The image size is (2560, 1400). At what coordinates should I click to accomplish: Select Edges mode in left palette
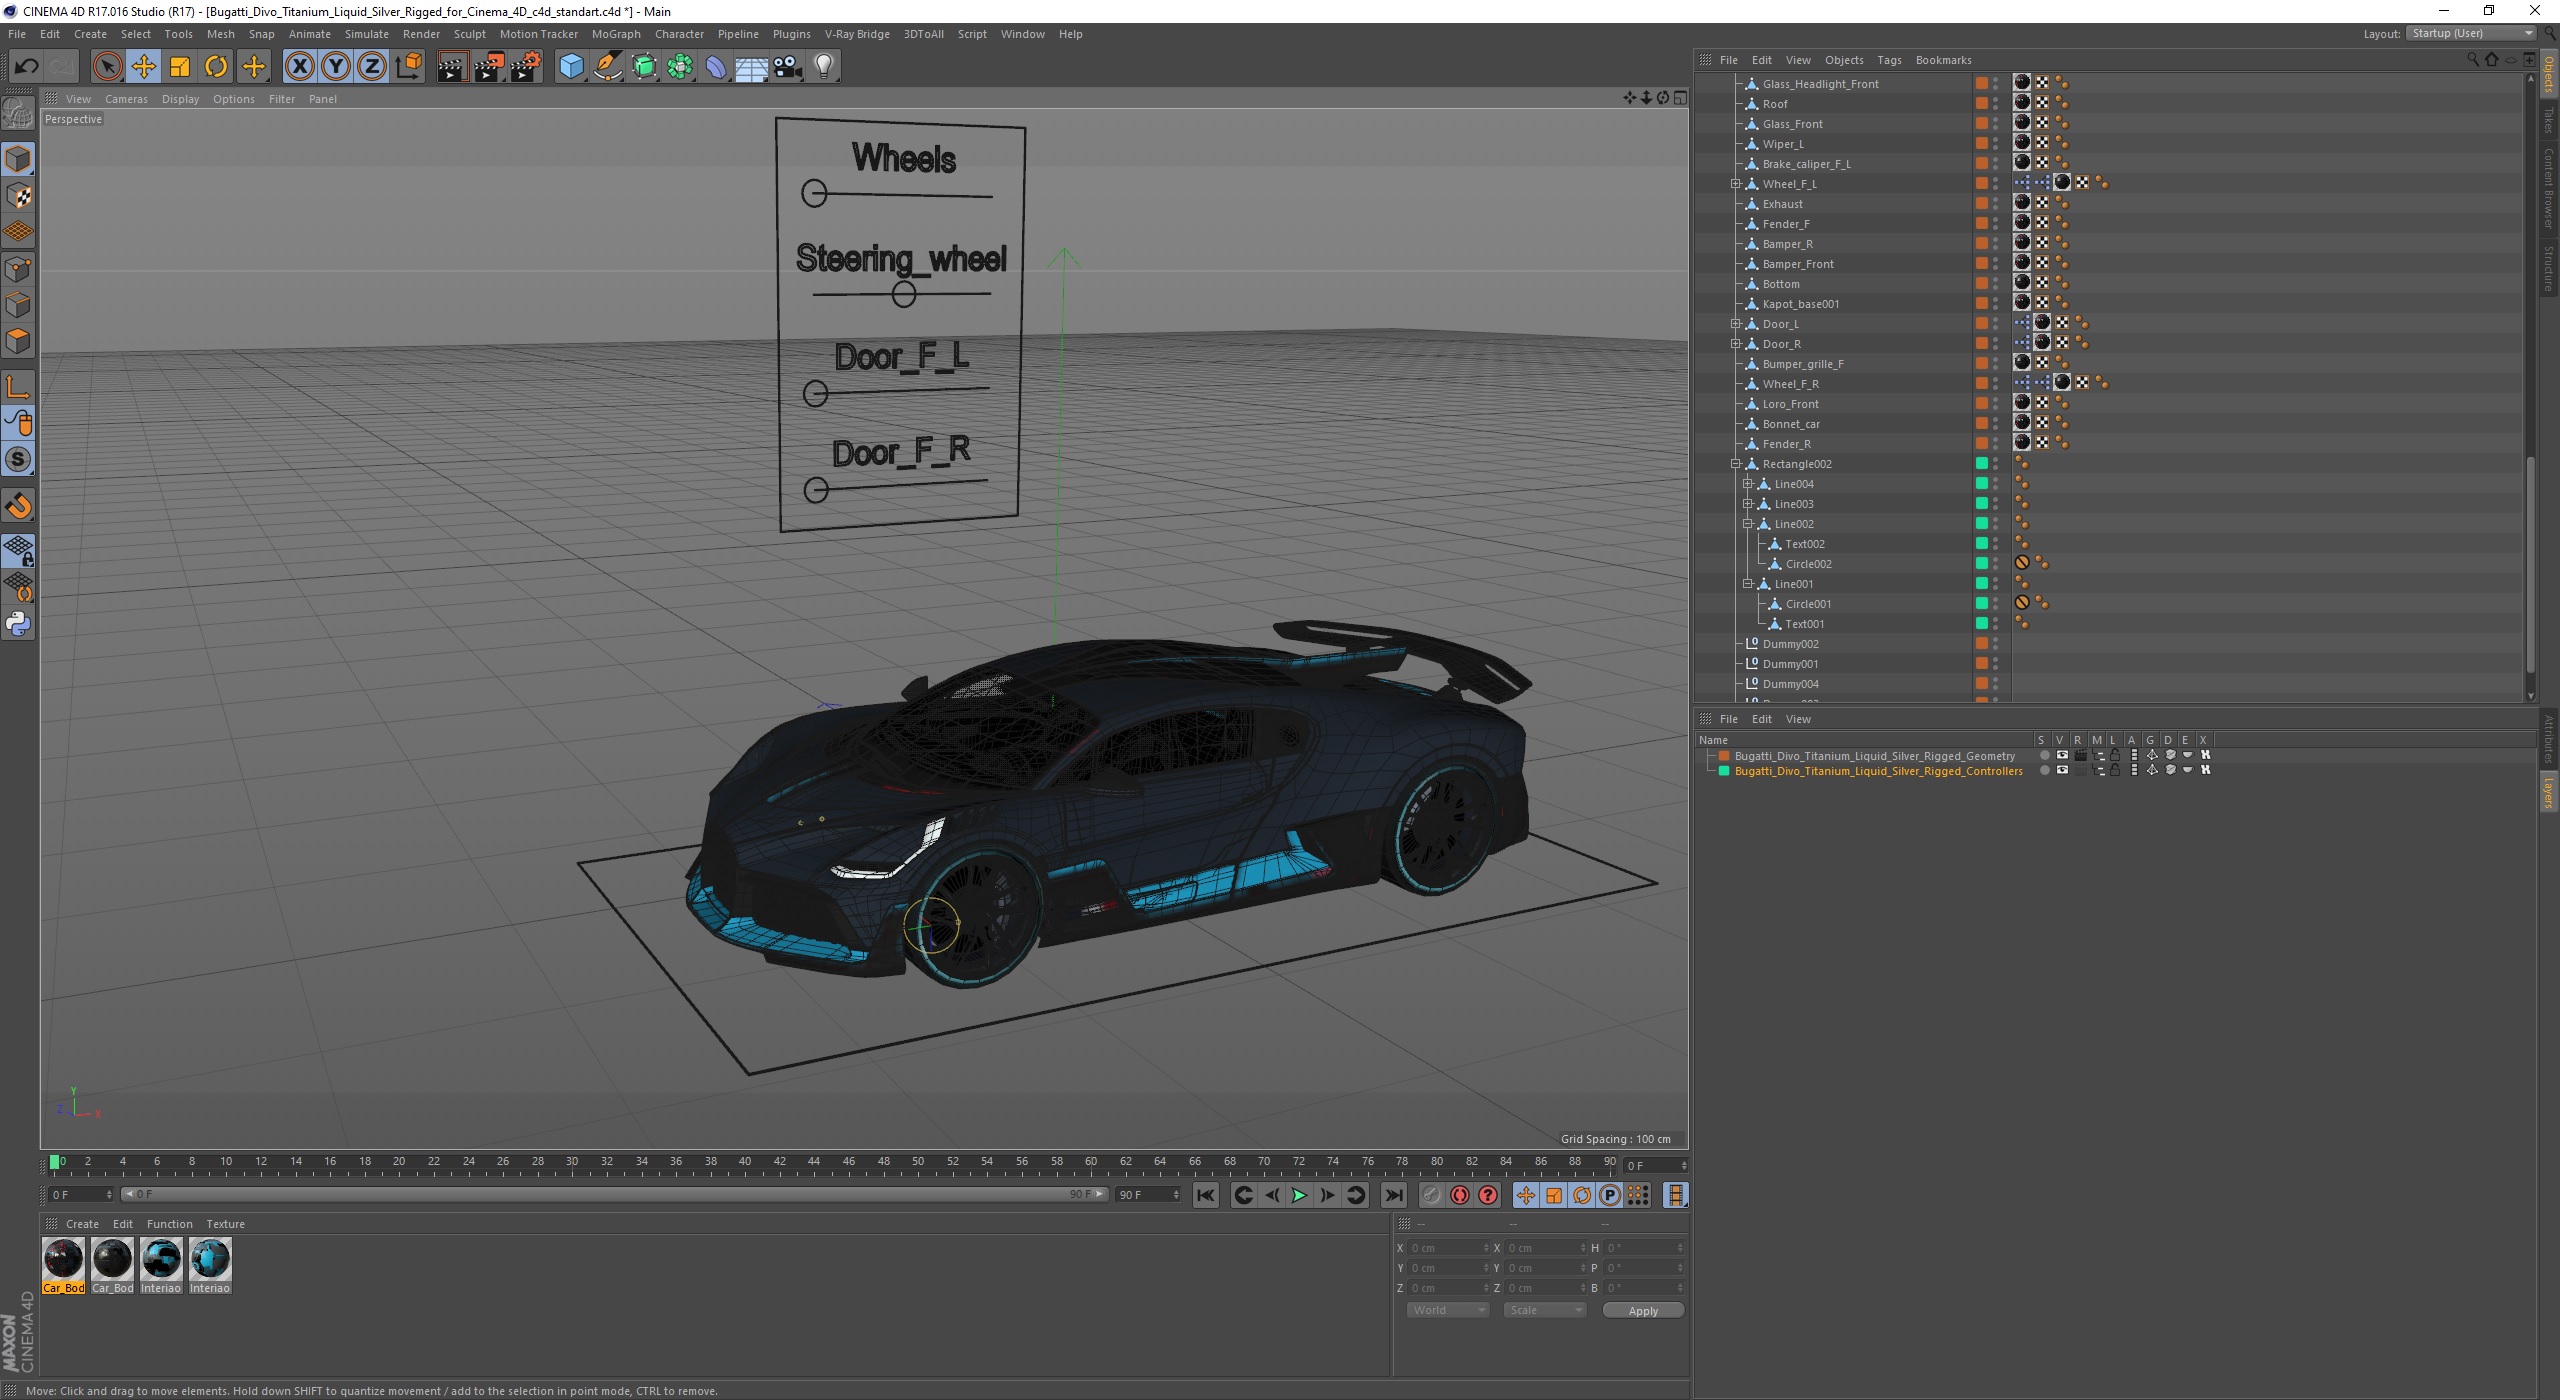(18, 305)
